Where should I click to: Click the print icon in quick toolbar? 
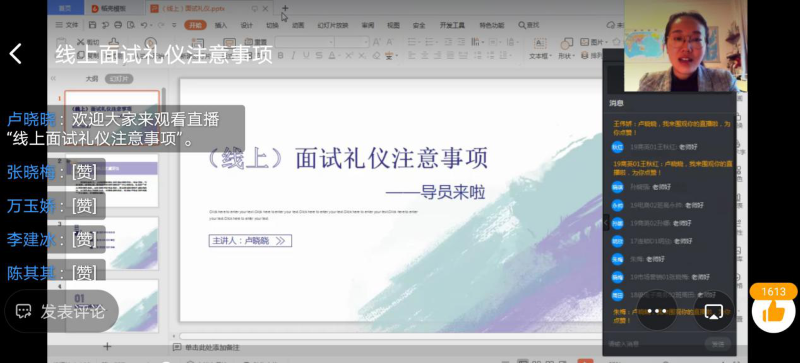coord(118,25)
